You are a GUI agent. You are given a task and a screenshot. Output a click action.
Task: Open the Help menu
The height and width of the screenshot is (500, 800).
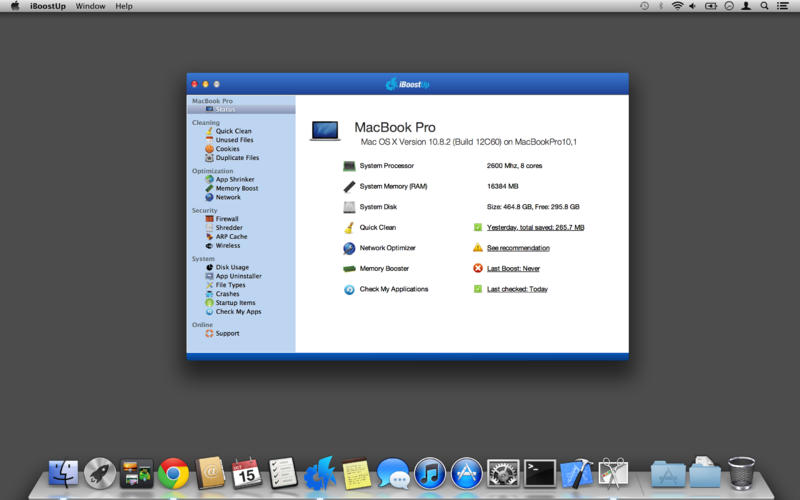(123, 6)
